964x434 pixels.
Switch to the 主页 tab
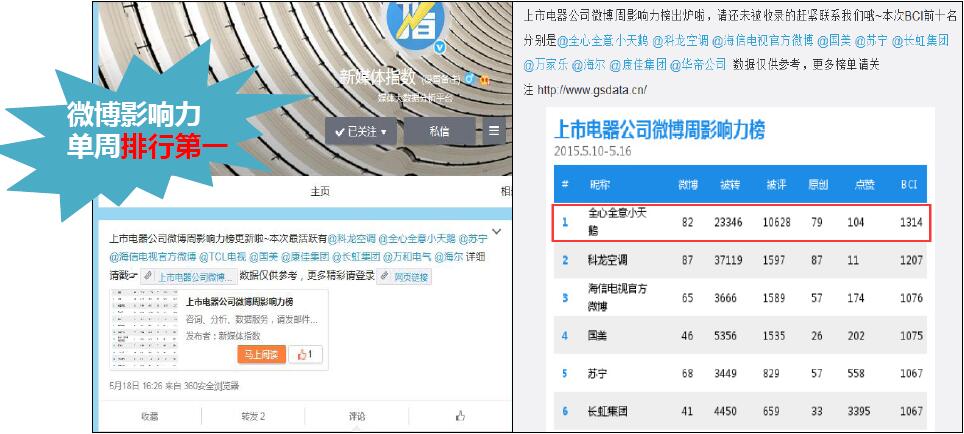click(320, 191)
